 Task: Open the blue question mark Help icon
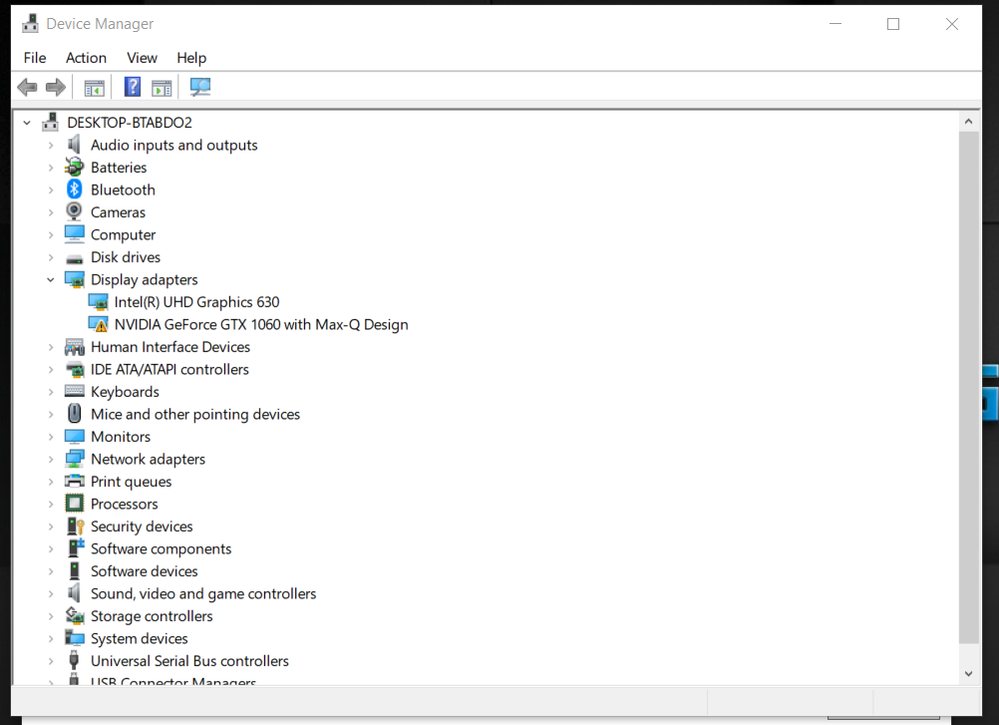(133, 87)
